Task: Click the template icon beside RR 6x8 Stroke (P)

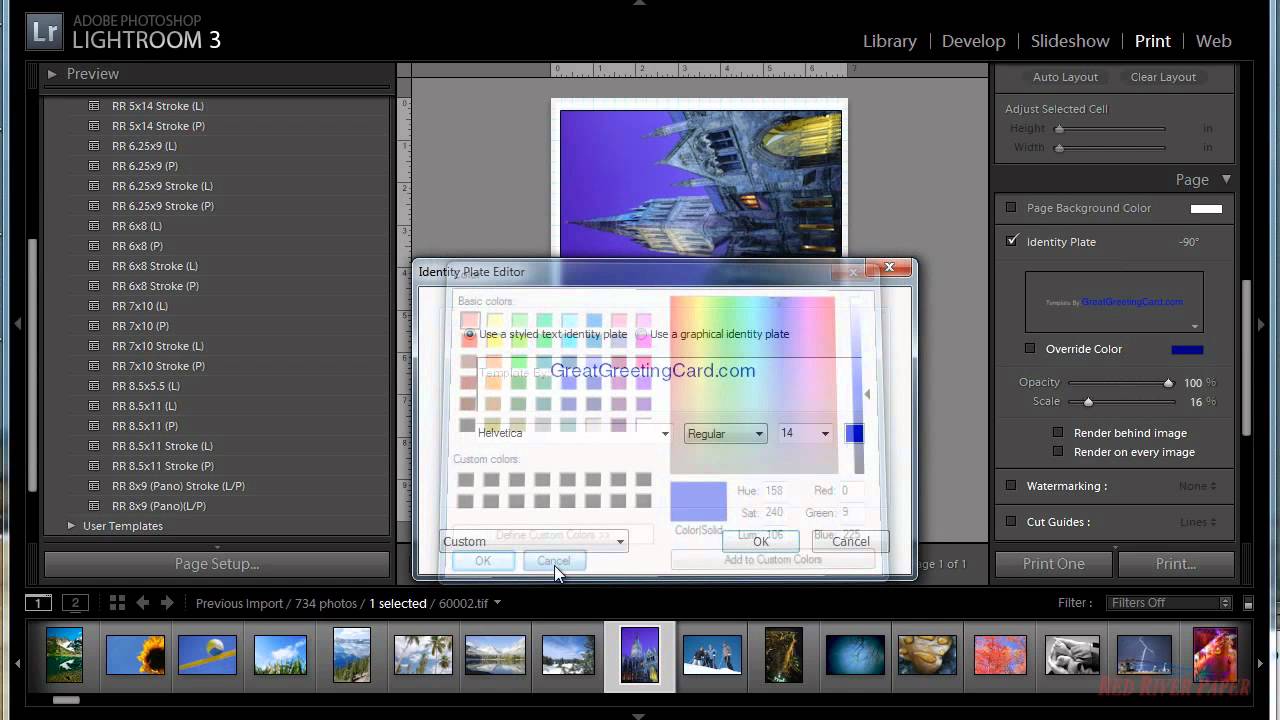Action: pos(94,286)
